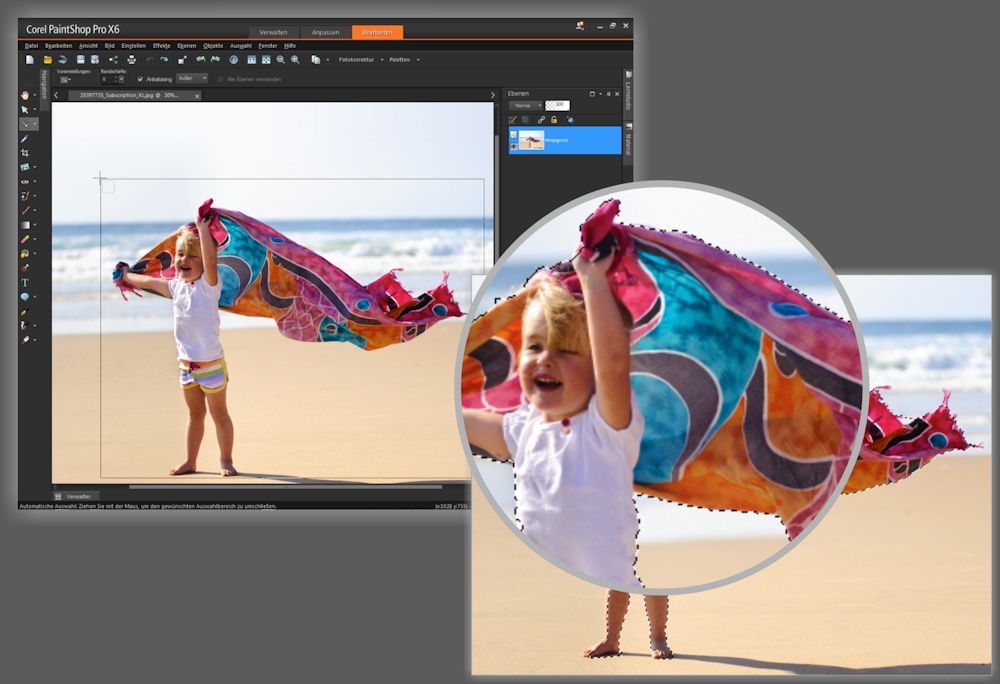Click the link layers chain icon
Screen dimensions: 1000x684
click(x=541, y=120)
